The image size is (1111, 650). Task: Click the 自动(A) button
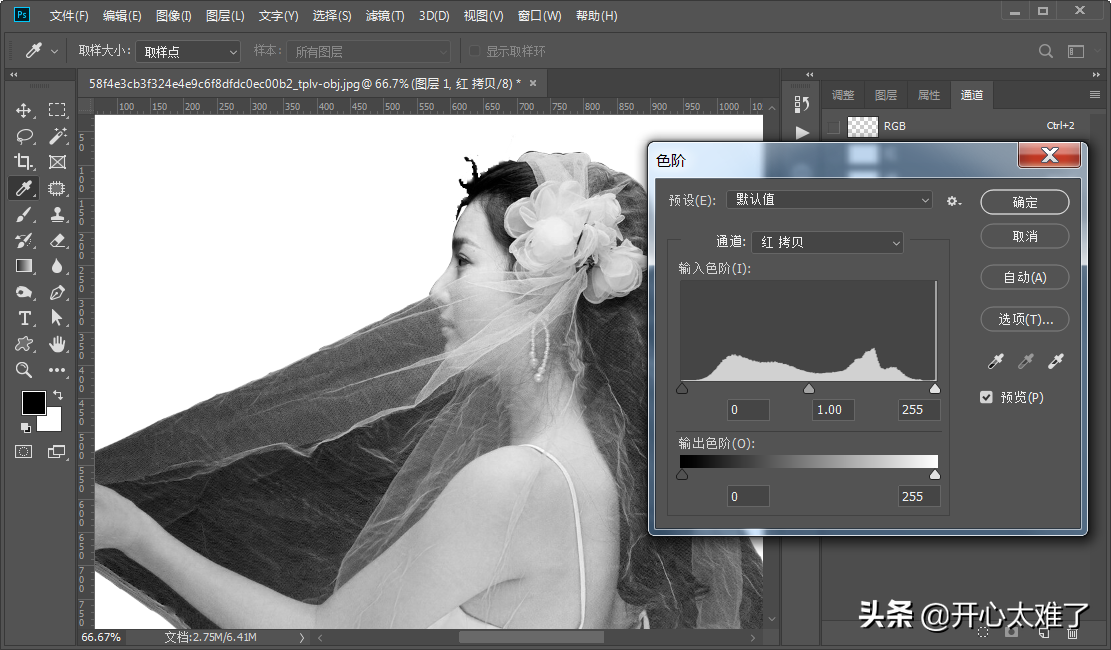click(x=1024, y=277)
